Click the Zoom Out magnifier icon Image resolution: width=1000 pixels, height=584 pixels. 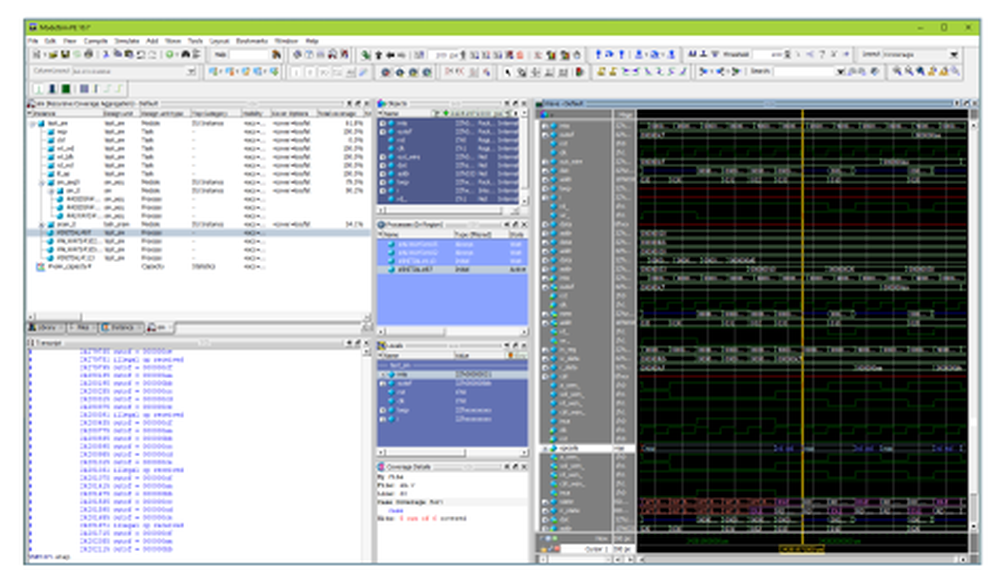(909, 71)
